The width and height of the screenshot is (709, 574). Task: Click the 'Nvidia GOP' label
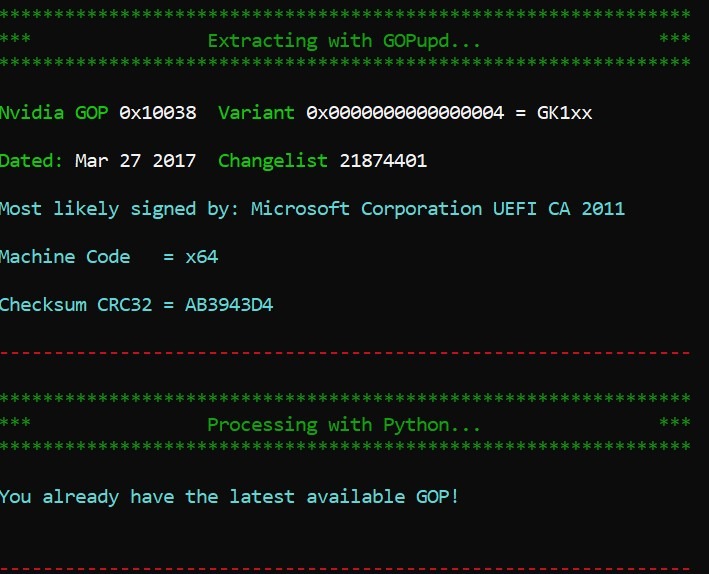click(54, 113)
